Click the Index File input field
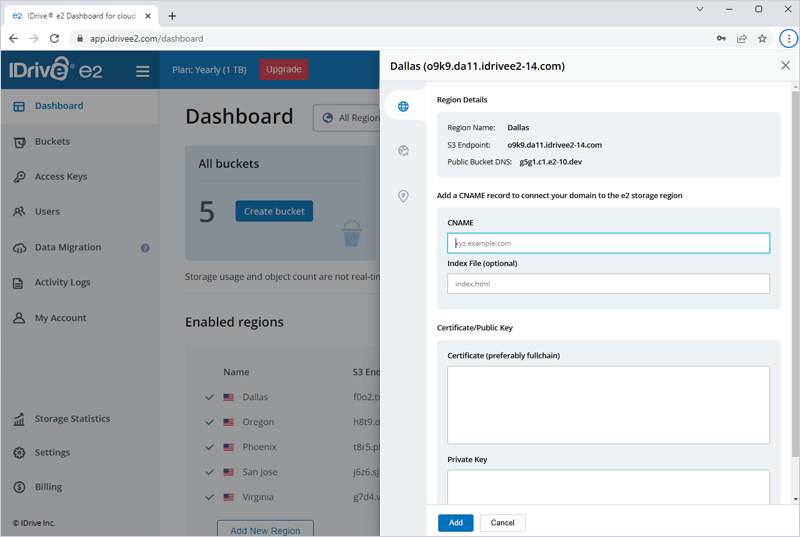This screenshot has height=537, width=800. pyautogui.click(x=609, y=284)
